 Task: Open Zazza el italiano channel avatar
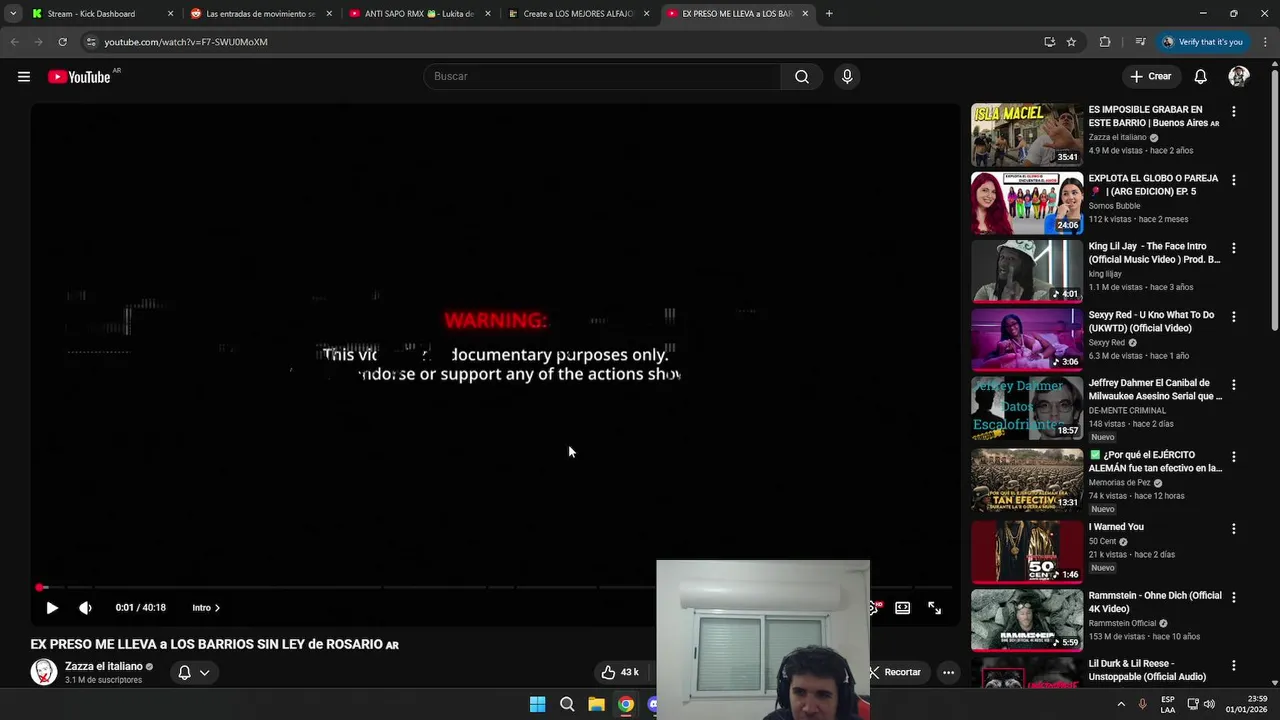pos(44,672)
